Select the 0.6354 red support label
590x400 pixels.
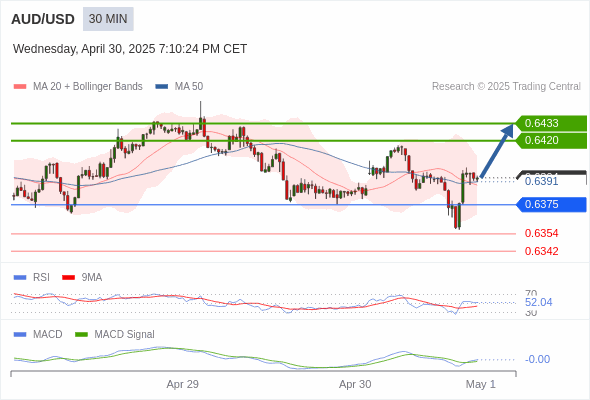[x=541, y=233]
